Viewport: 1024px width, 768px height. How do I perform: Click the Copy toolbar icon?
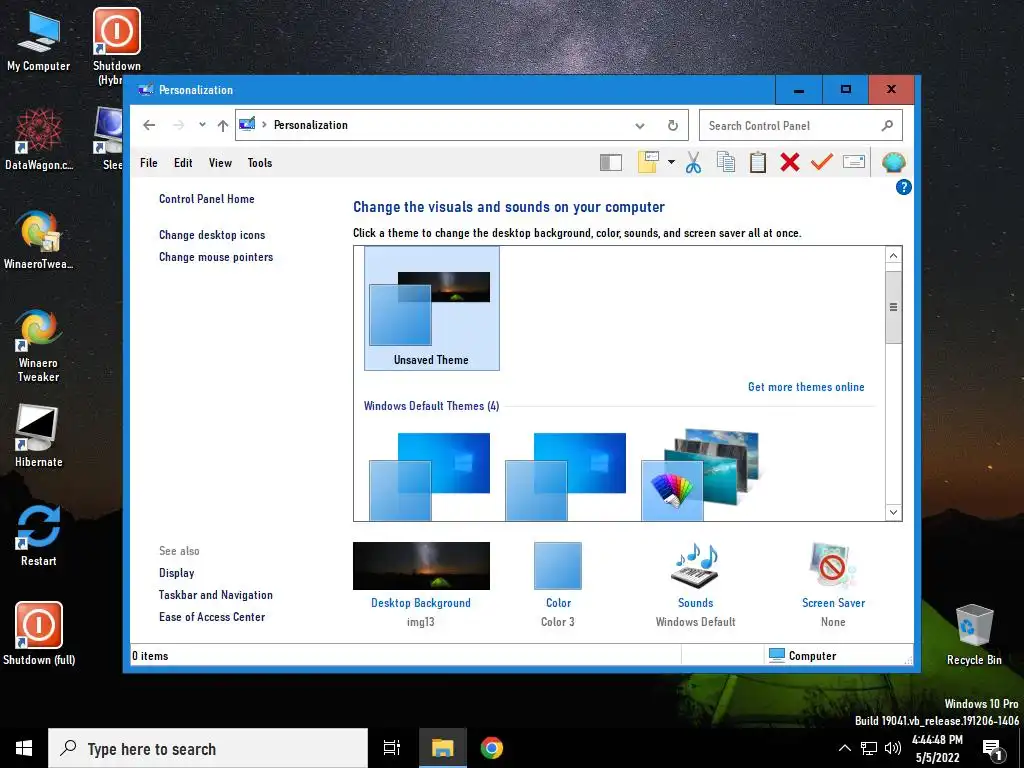coord(726,162)
